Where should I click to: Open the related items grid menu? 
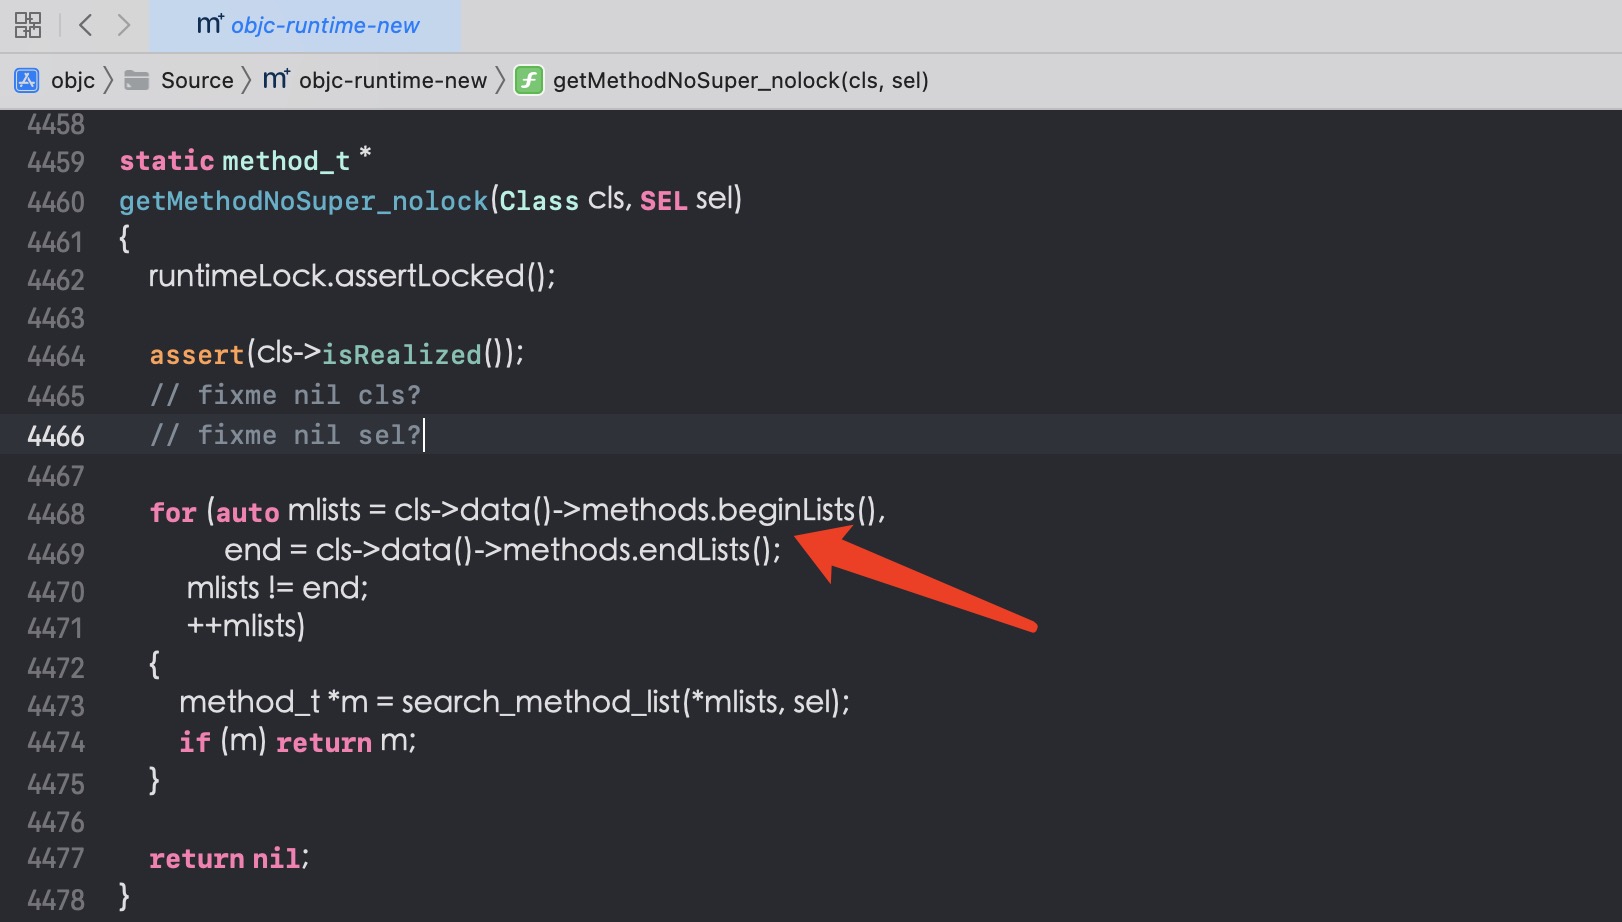point(28,25)
